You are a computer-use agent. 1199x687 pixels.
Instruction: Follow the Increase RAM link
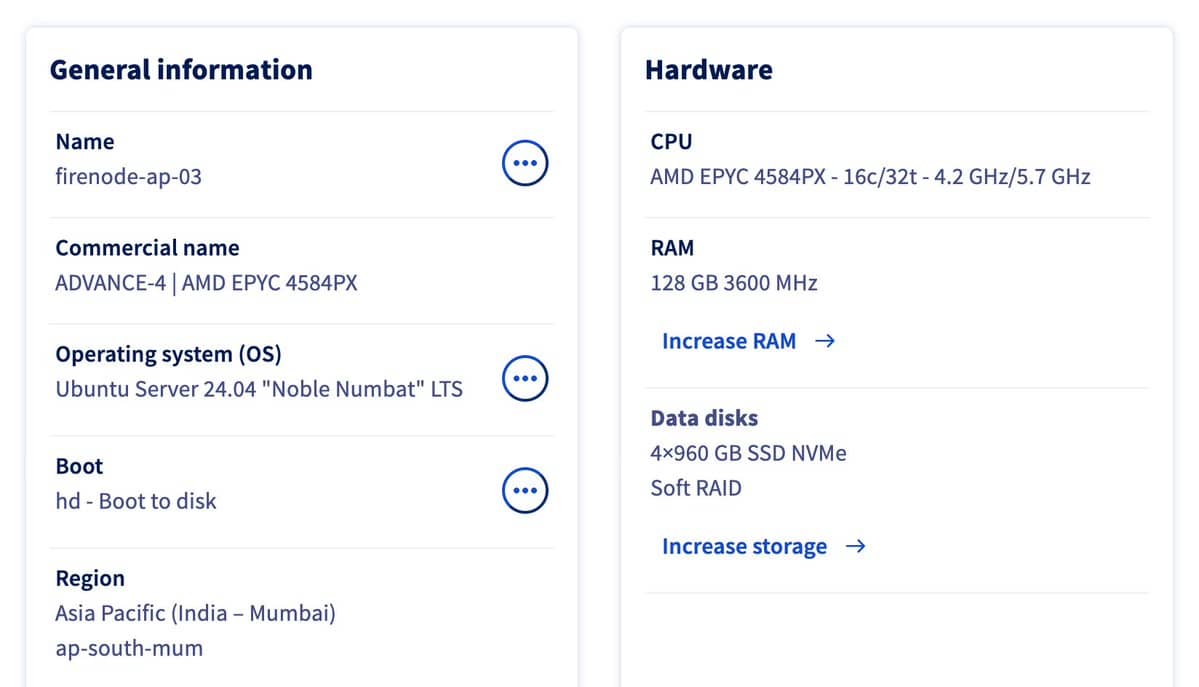pos(730,340)
